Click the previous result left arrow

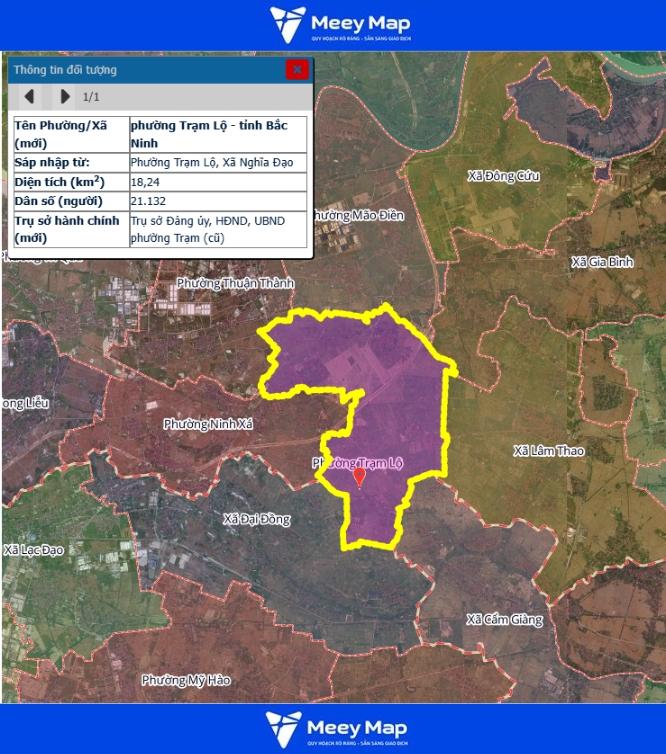(x=30, y=97)
